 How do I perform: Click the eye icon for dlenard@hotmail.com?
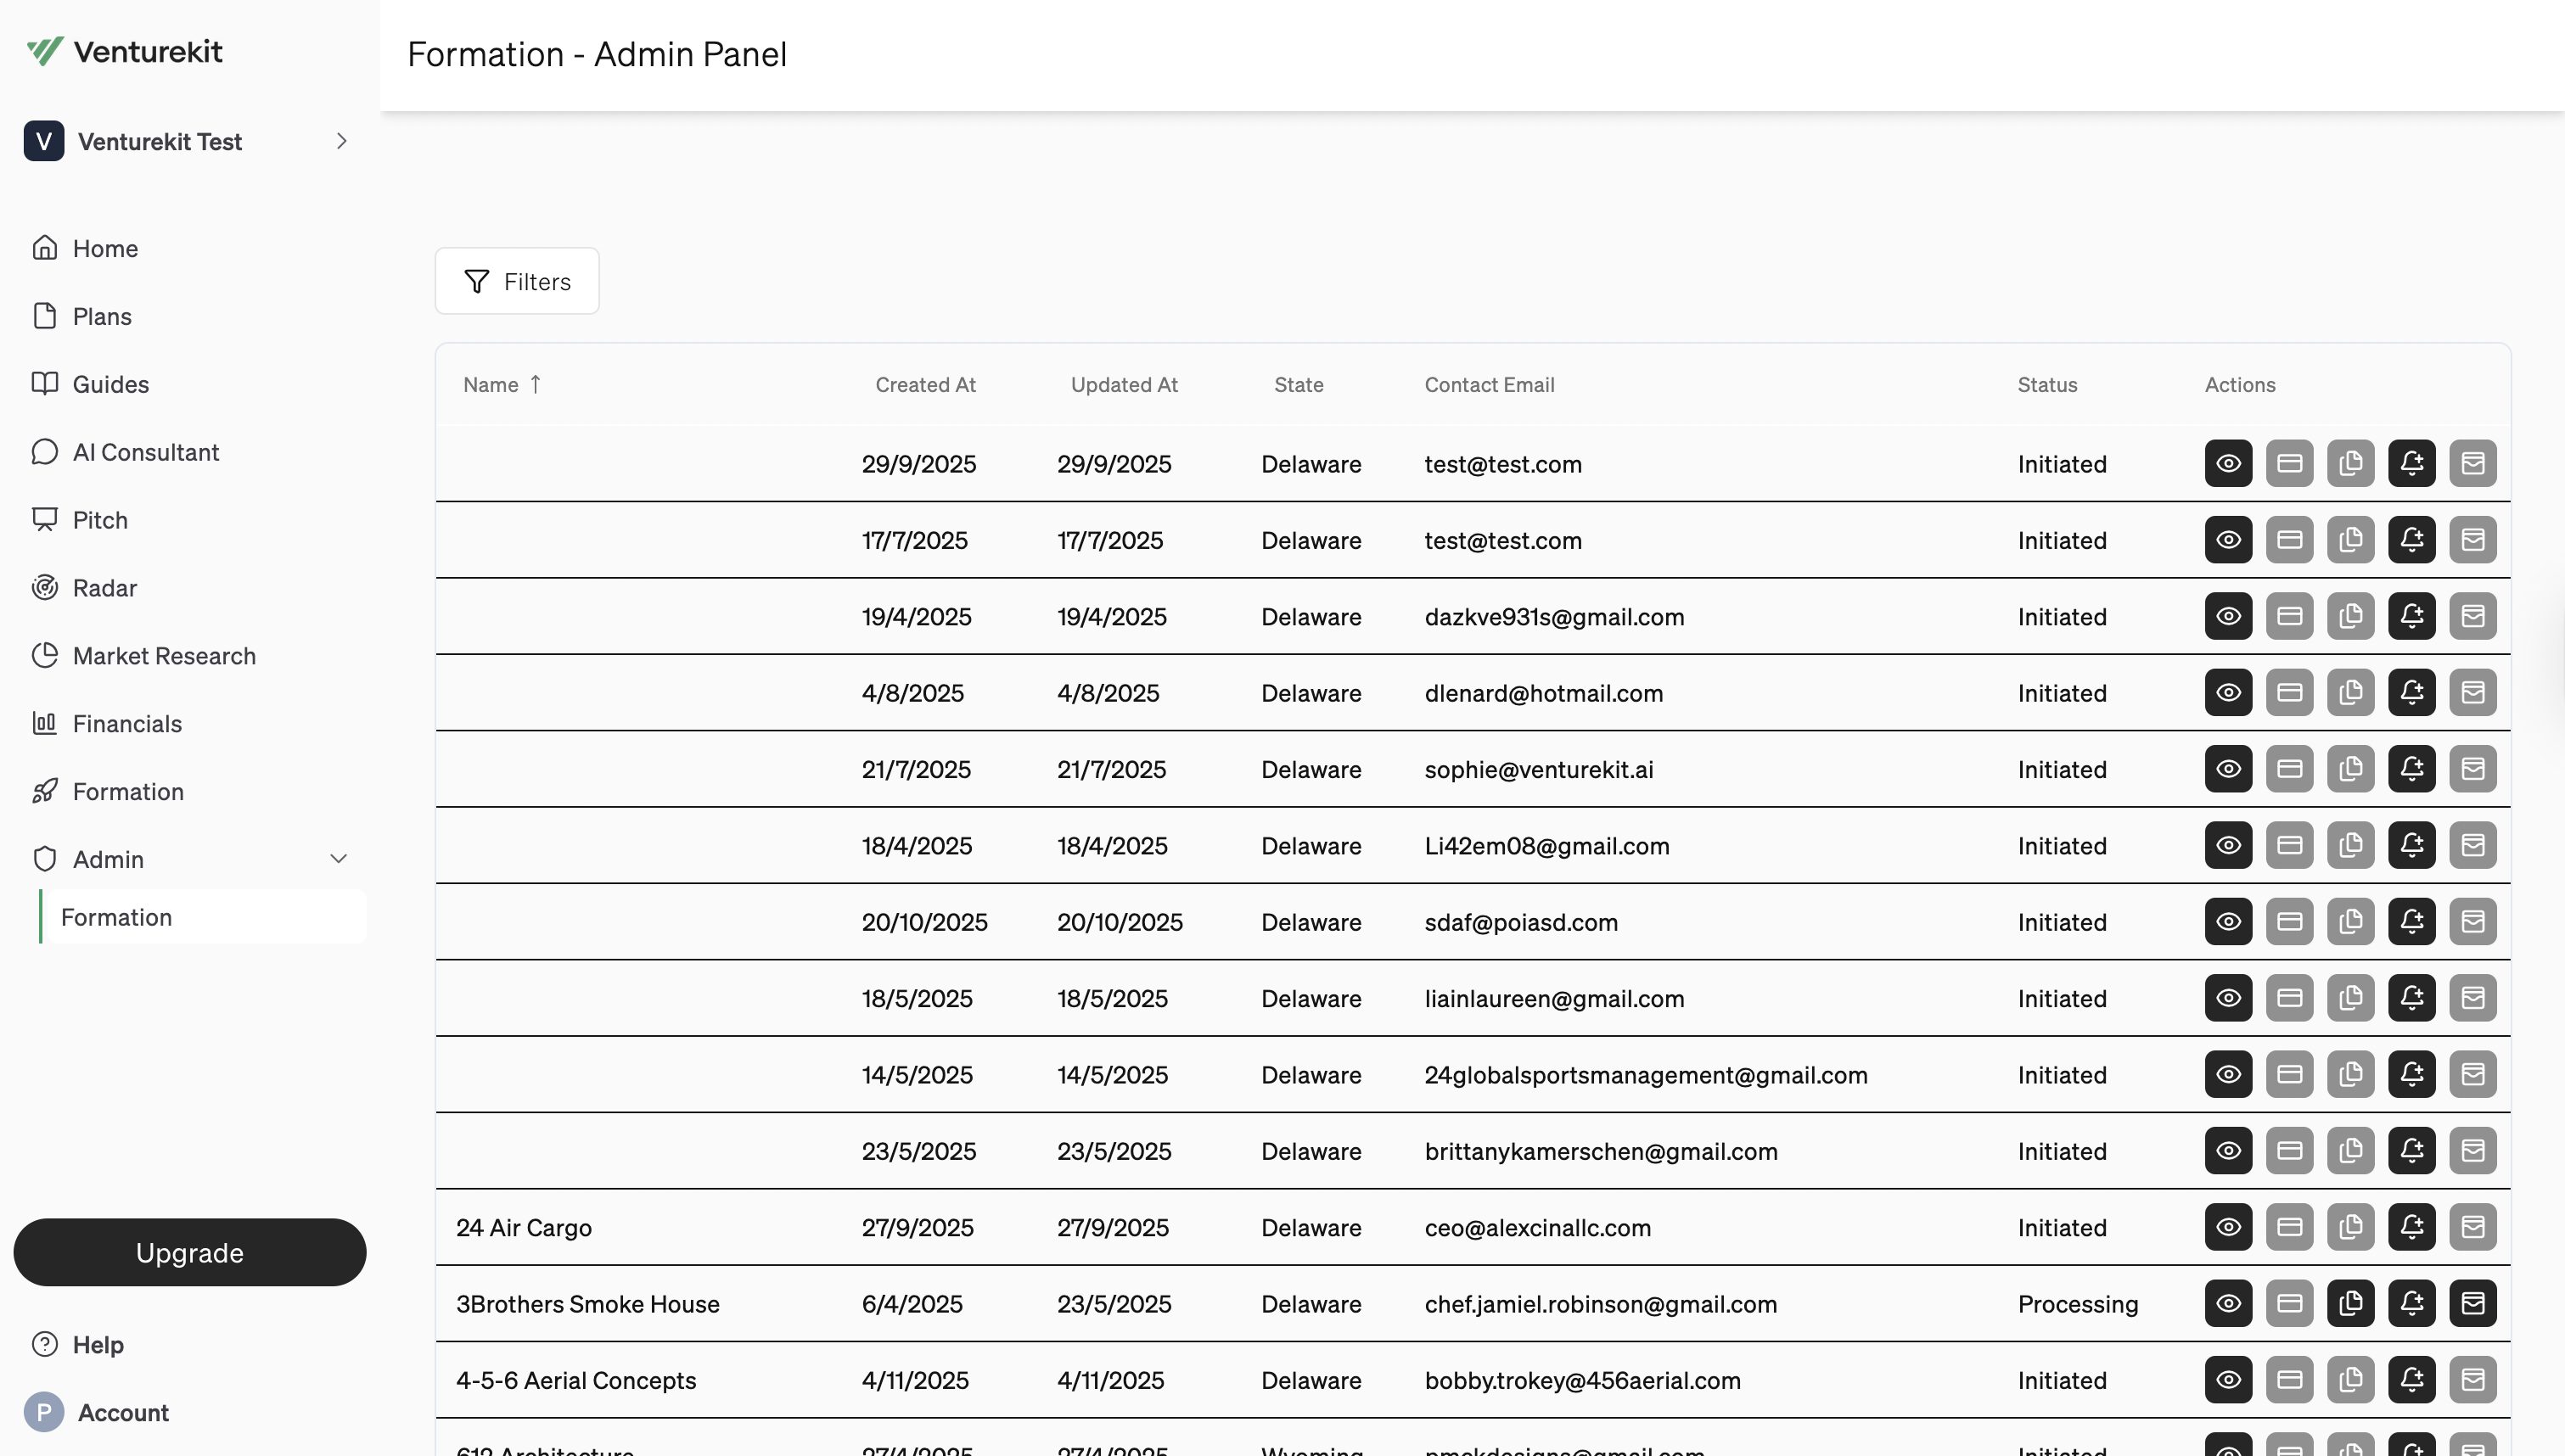[2228, 692]
